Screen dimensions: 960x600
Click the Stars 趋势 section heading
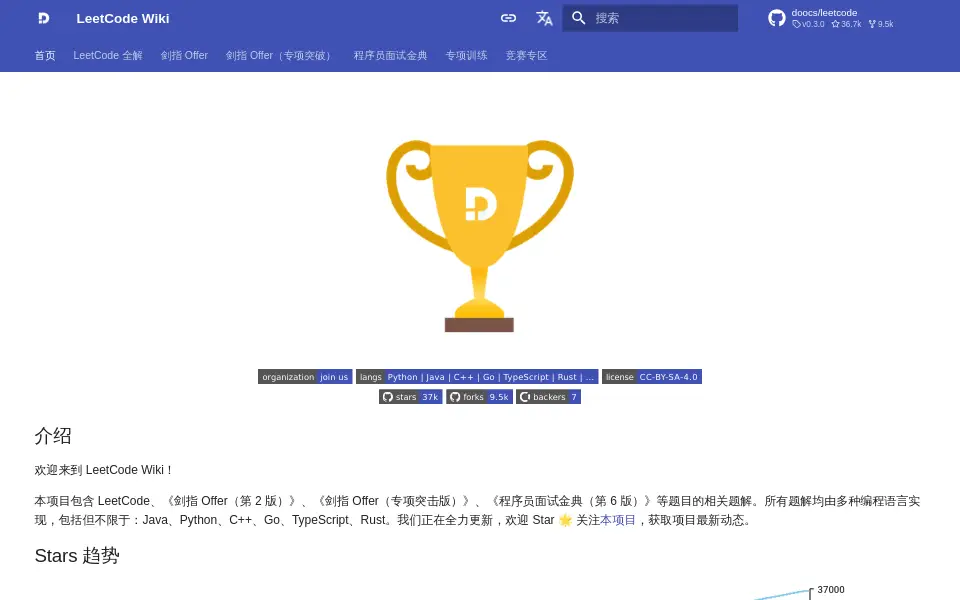(77, 555)
